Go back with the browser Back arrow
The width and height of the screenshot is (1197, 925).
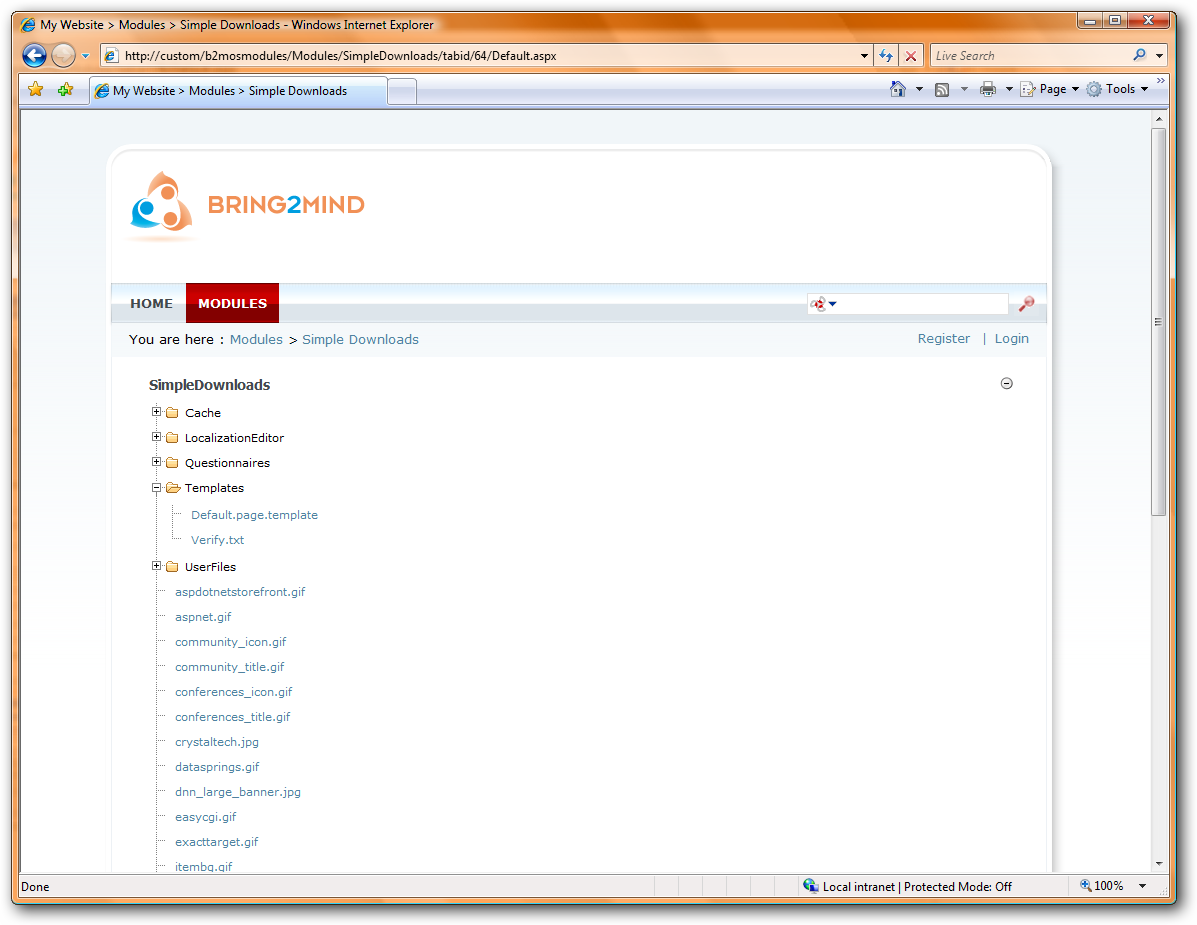(34, 56)
